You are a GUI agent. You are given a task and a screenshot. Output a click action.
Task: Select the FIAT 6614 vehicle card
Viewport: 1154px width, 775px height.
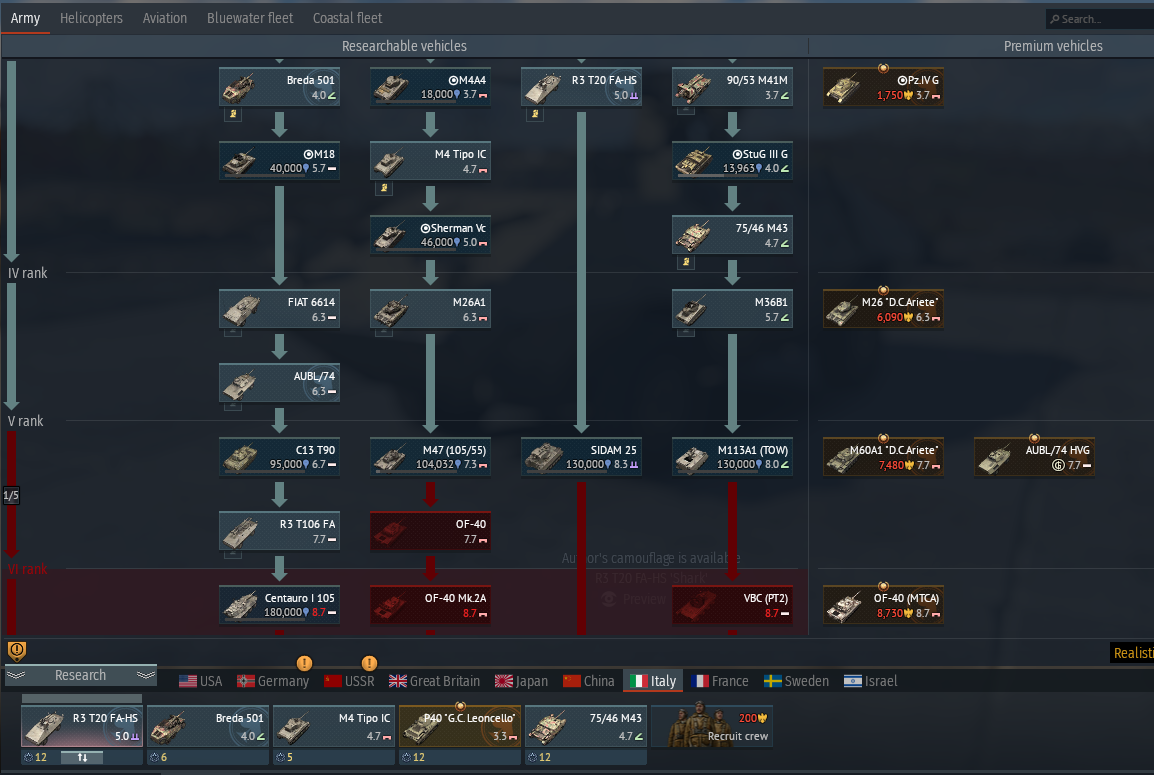[280, 309]
